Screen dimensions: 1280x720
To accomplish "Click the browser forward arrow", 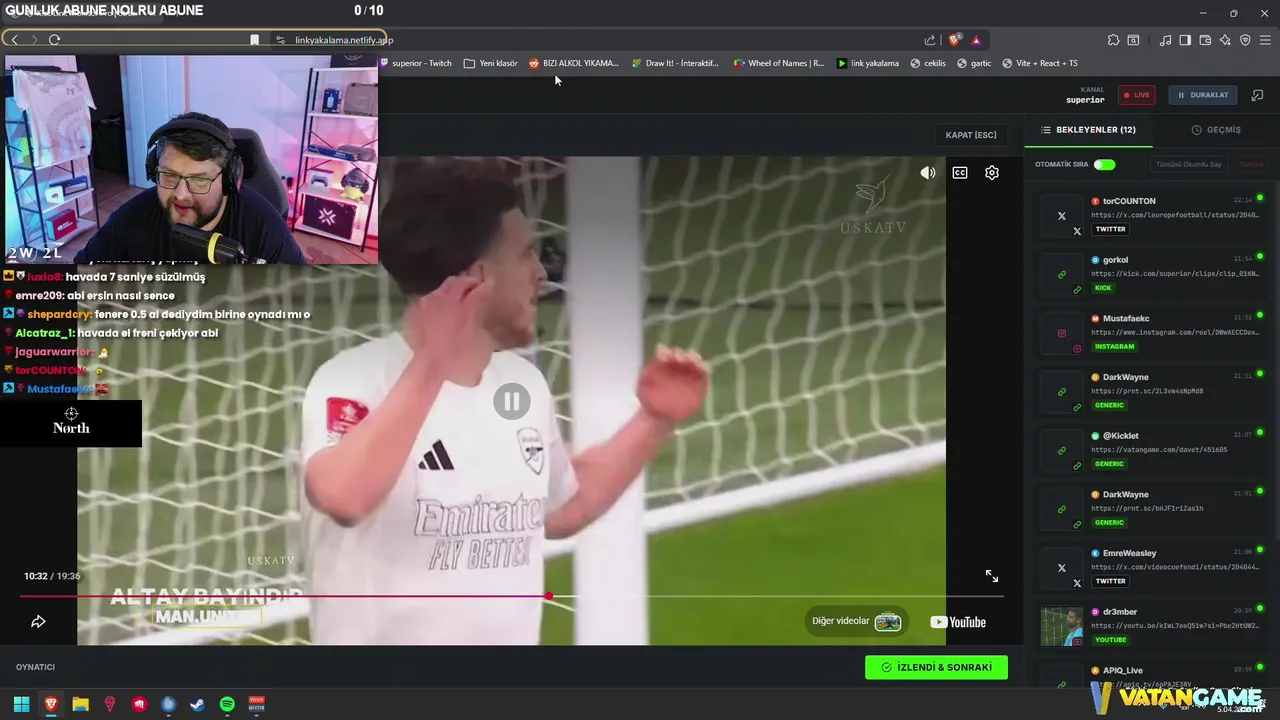I will pos(33,40).
